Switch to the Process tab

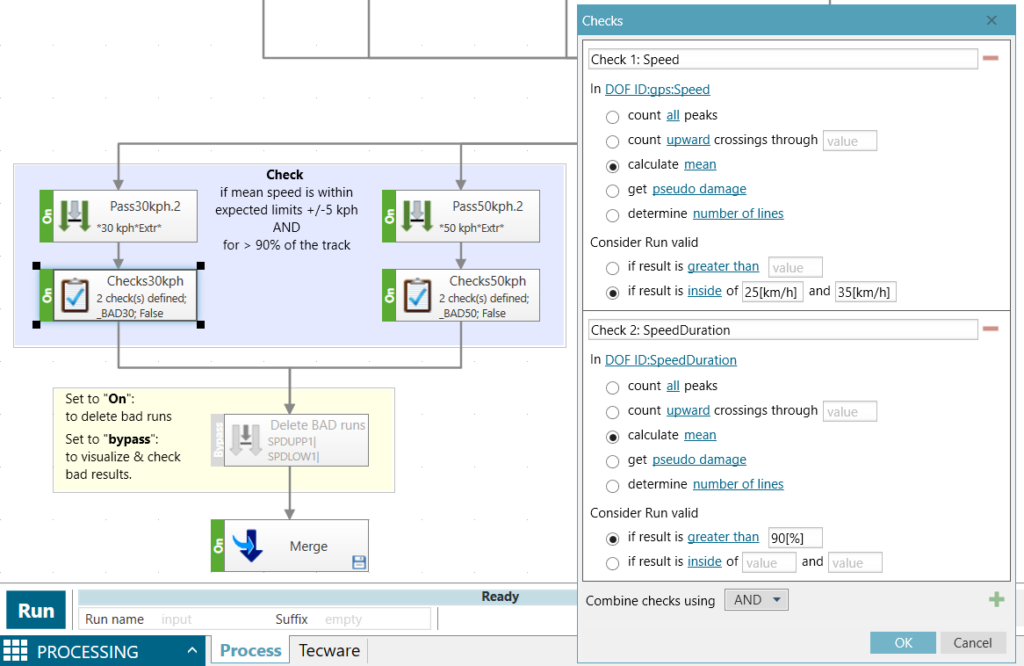[x=250, y=650]
